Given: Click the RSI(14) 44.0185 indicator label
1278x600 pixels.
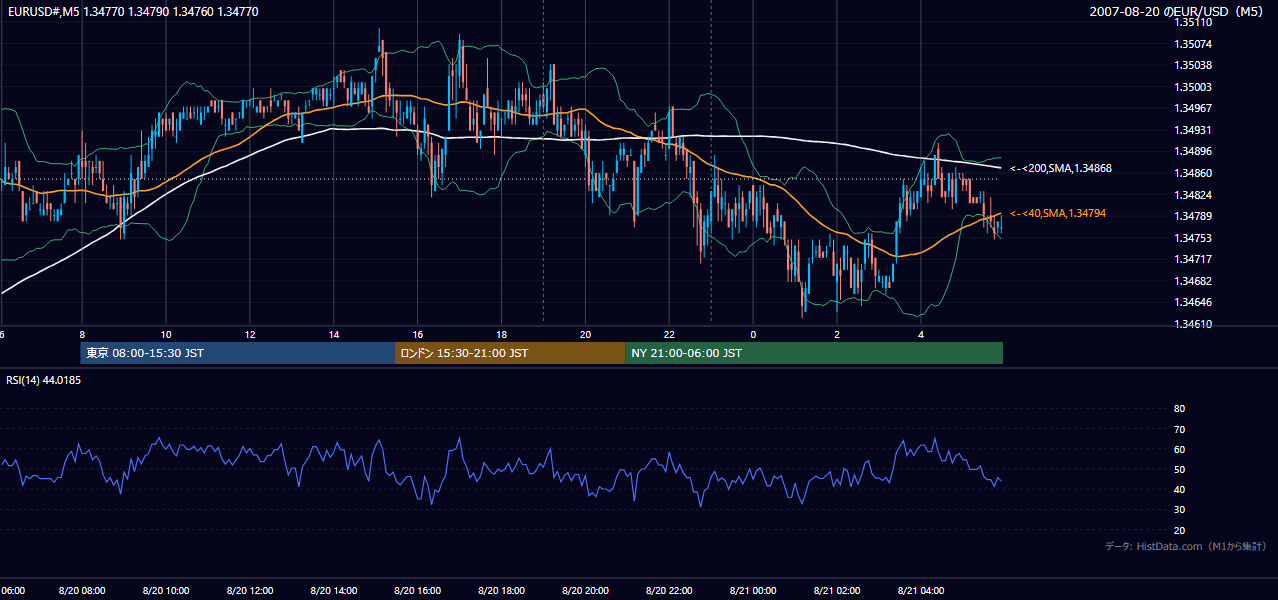Looking at the screenshot, I should tap(44, 380).
